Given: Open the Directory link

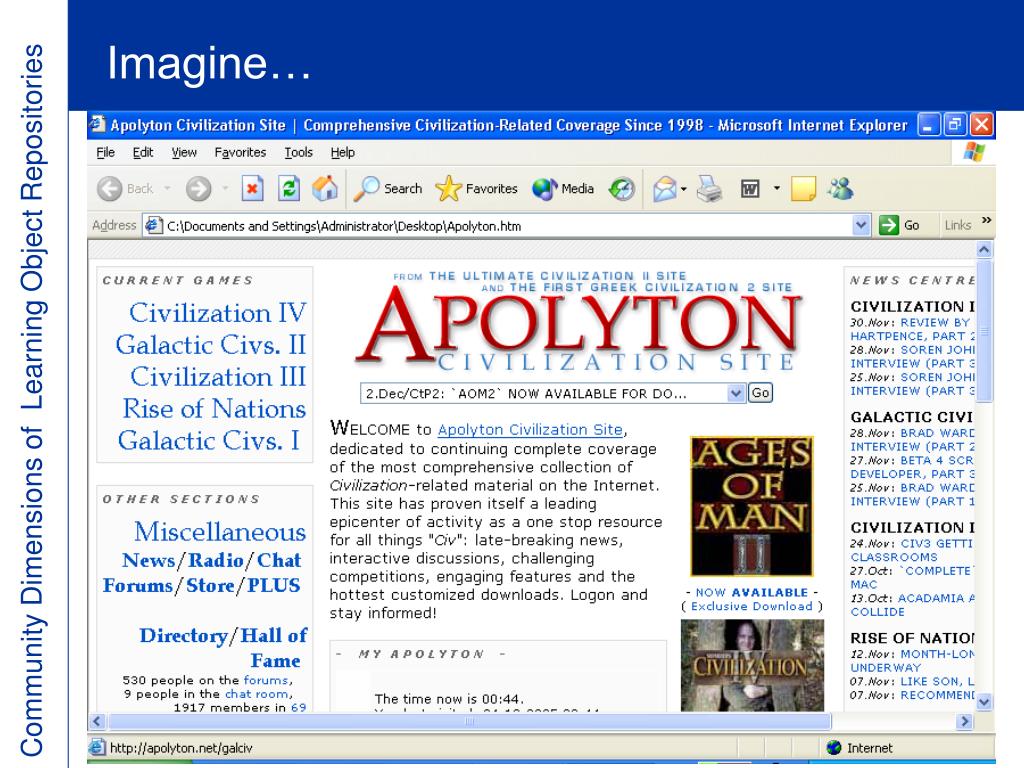Looking at the screenshot, I should (x=183, y=635).
